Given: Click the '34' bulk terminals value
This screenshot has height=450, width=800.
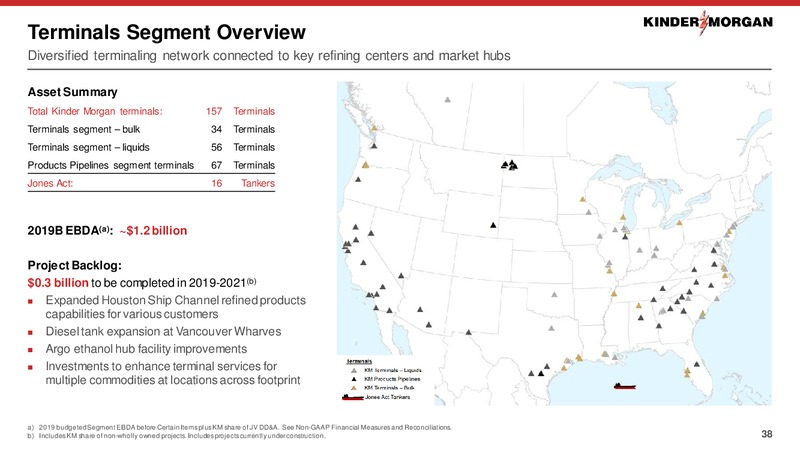Looking at the screenshot, I should click(216, 129).
